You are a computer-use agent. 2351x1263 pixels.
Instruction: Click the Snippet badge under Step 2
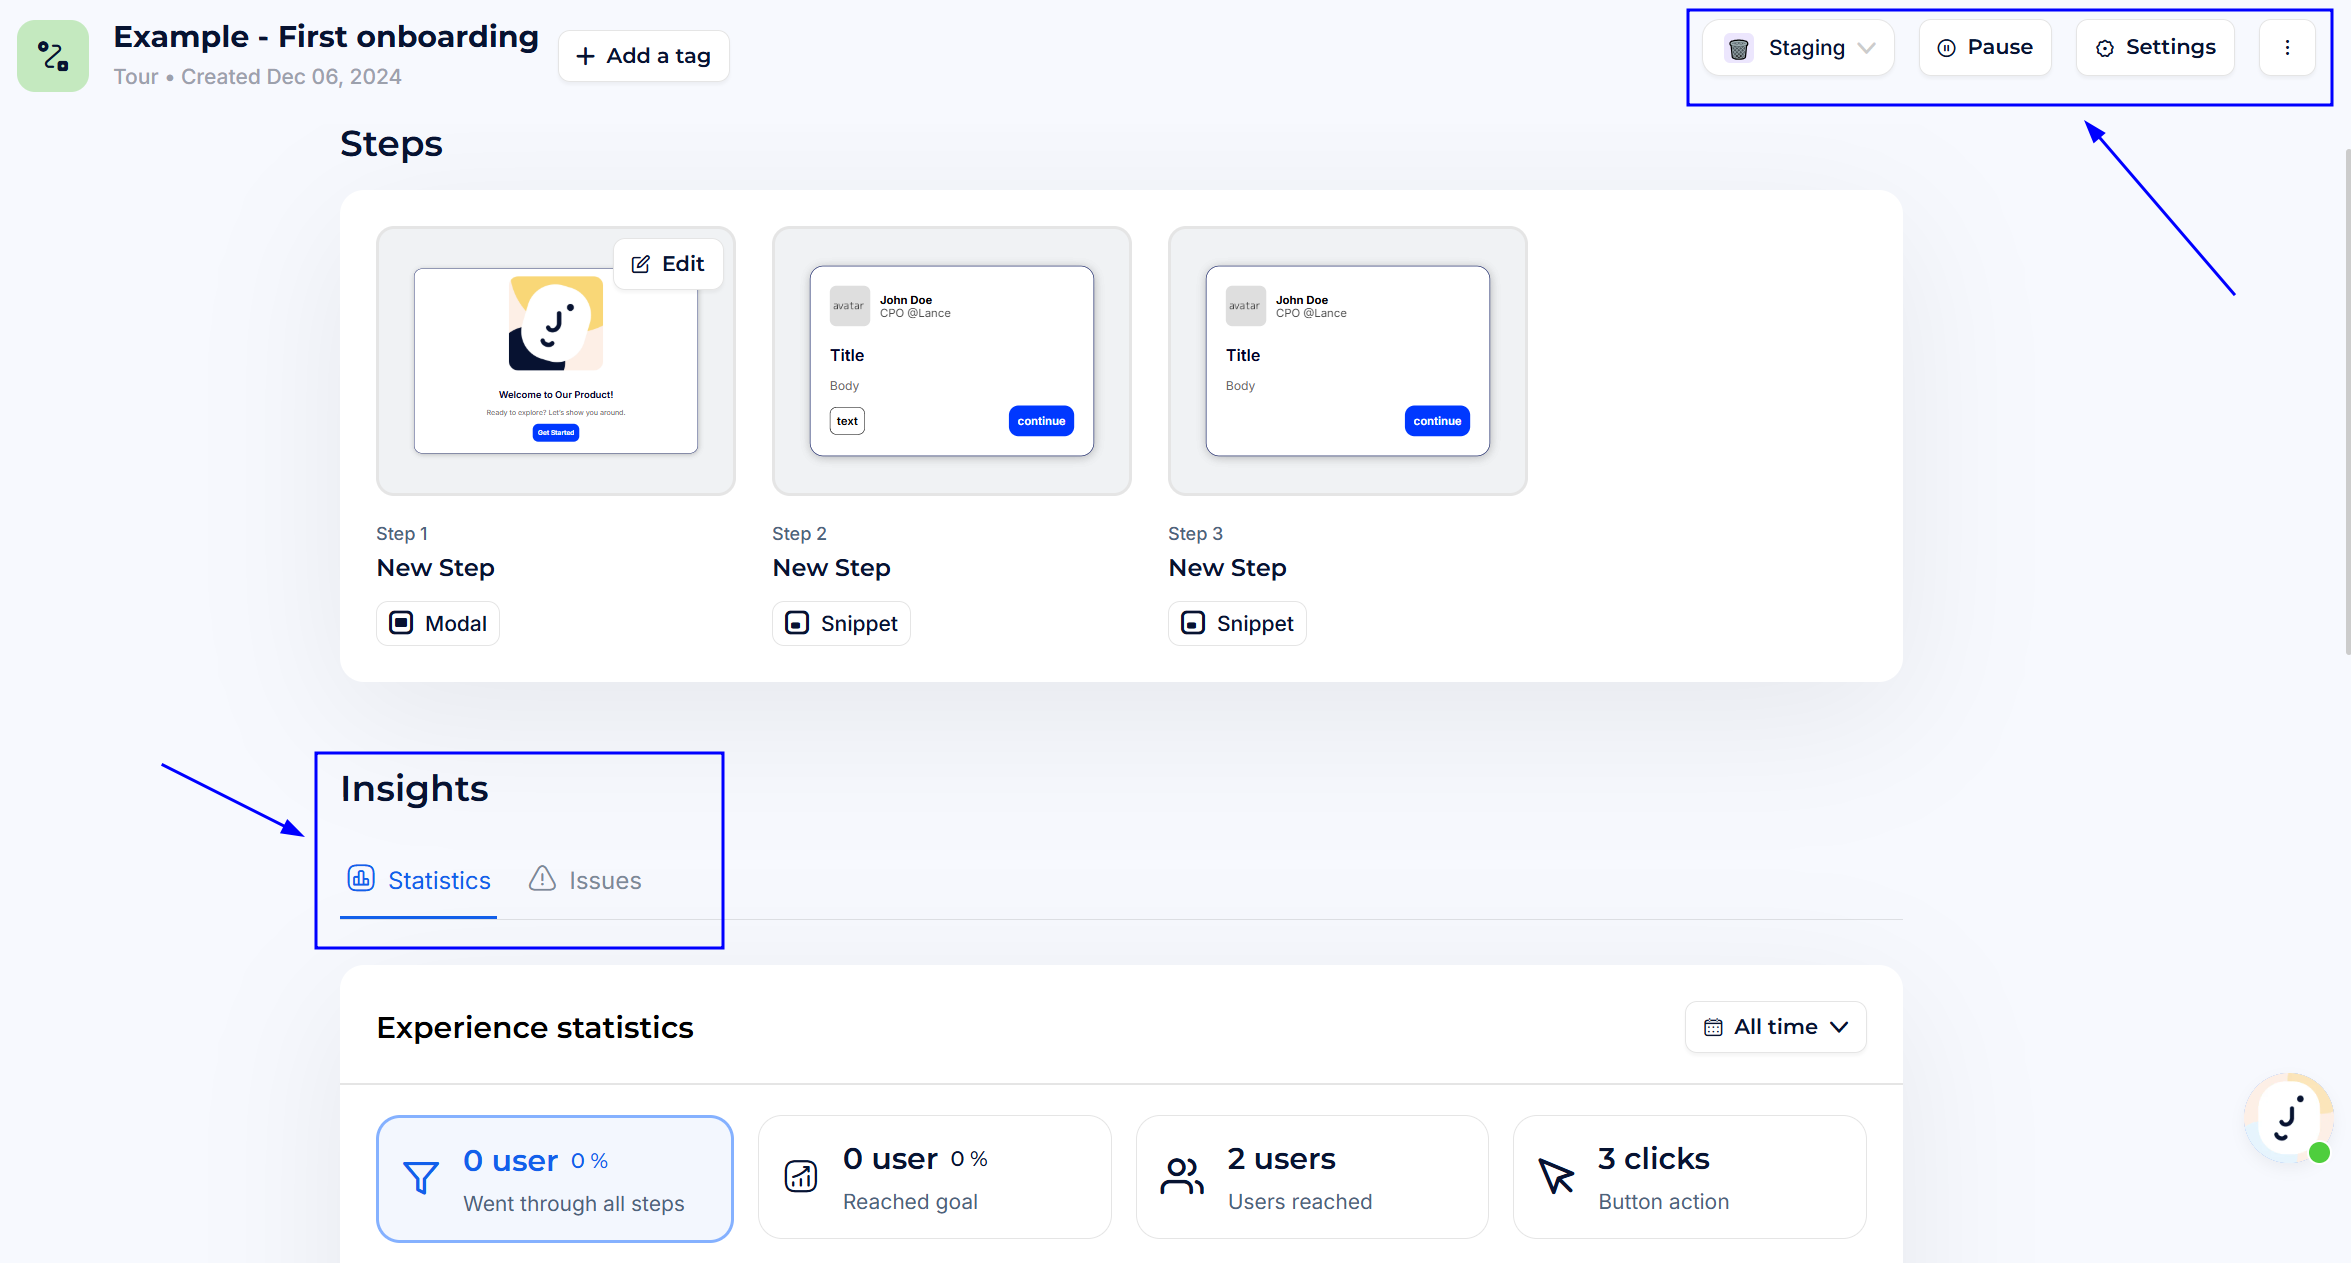(841, 623)
